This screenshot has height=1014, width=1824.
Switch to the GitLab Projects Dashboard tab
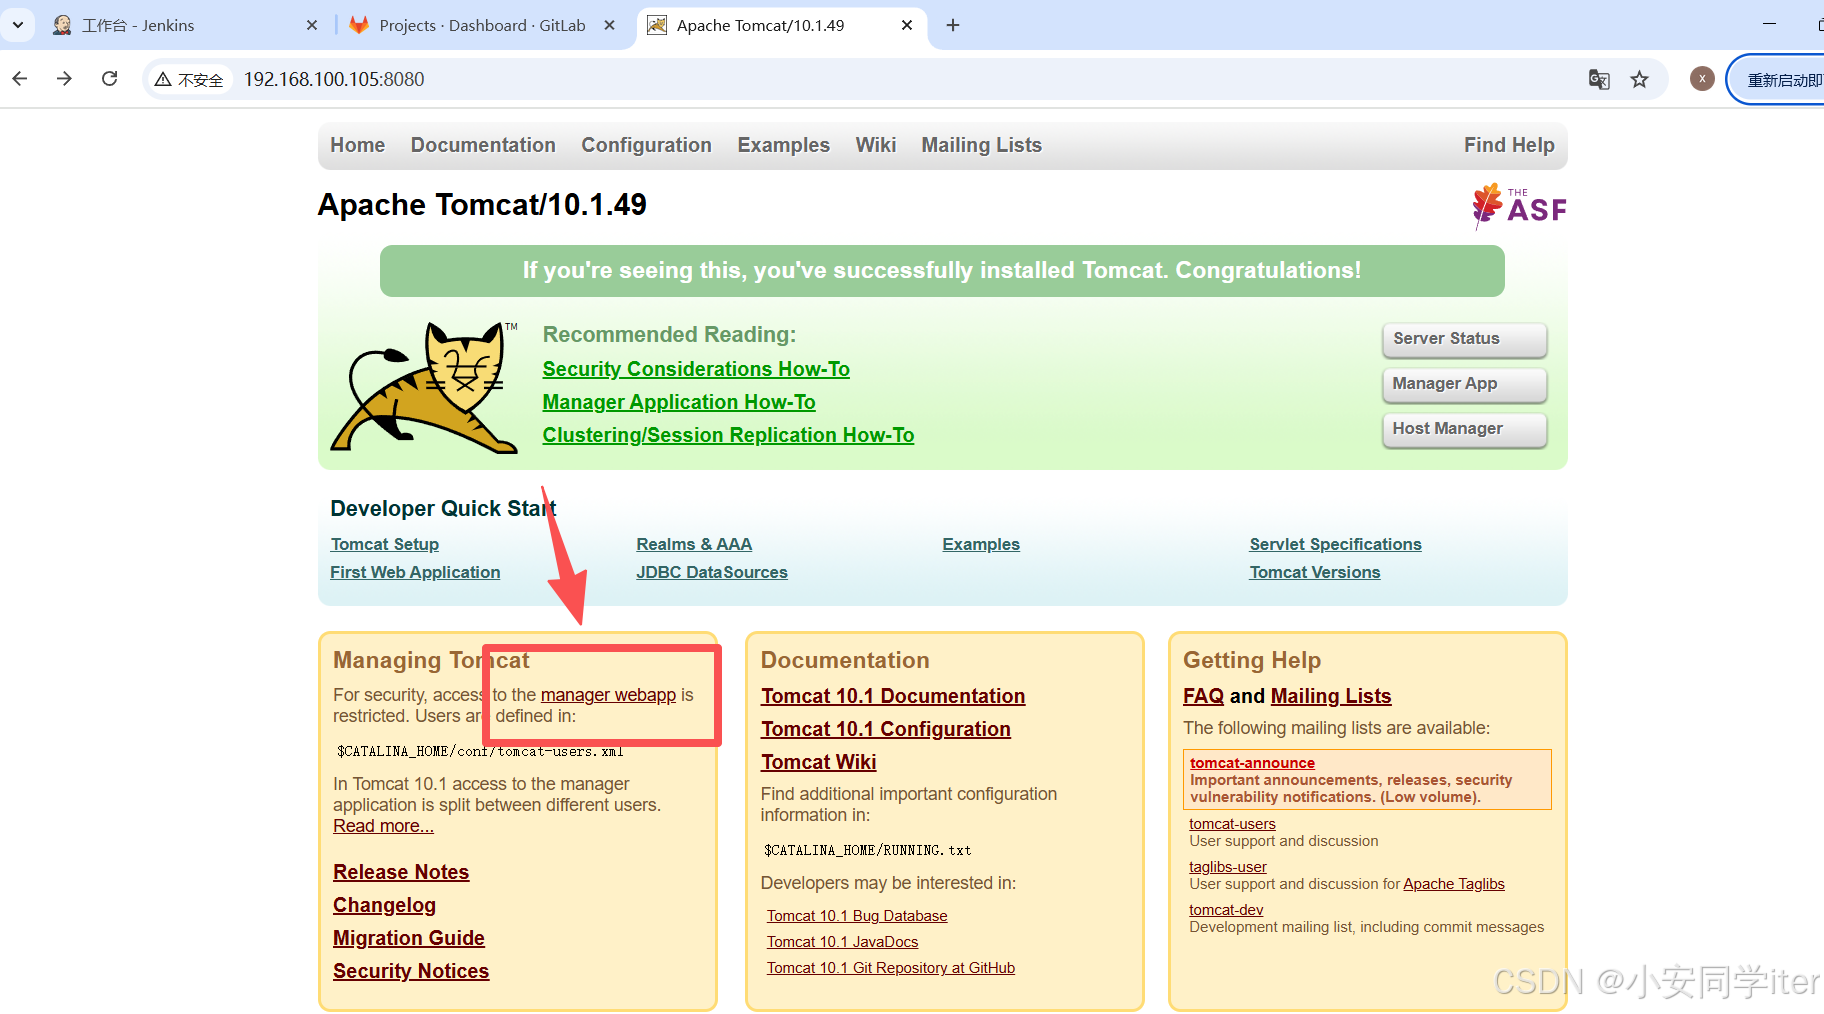click(x=483, y=25)
